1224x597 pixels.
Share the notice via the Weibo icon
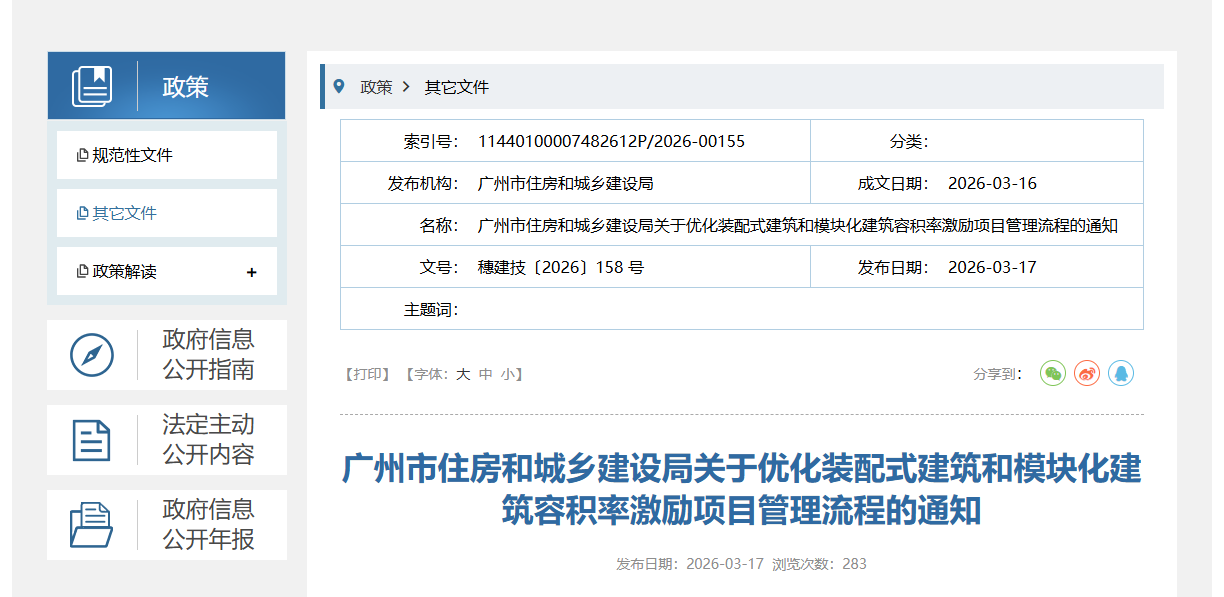point(1087,373)
